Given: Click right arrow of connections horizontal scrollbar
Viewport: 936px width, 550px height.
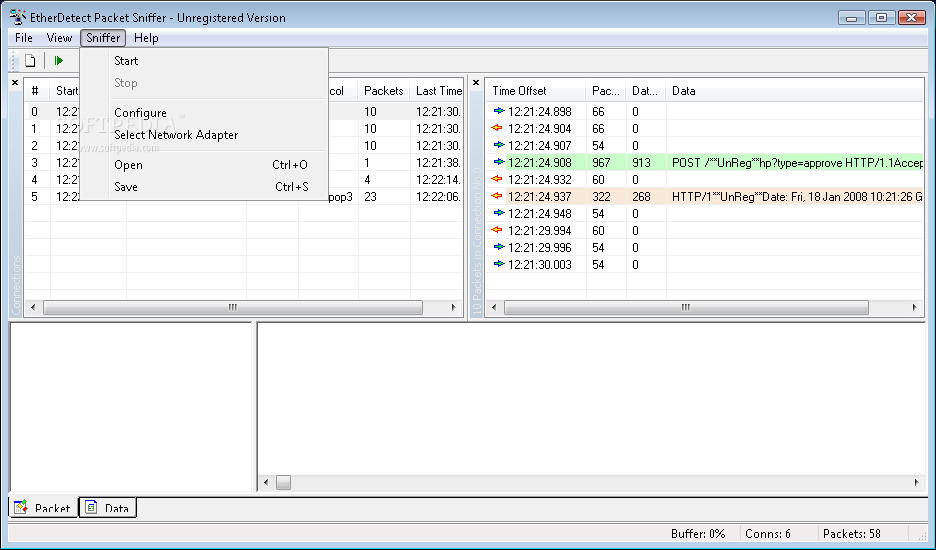Looking at the screenshot, I should (454, 307).
